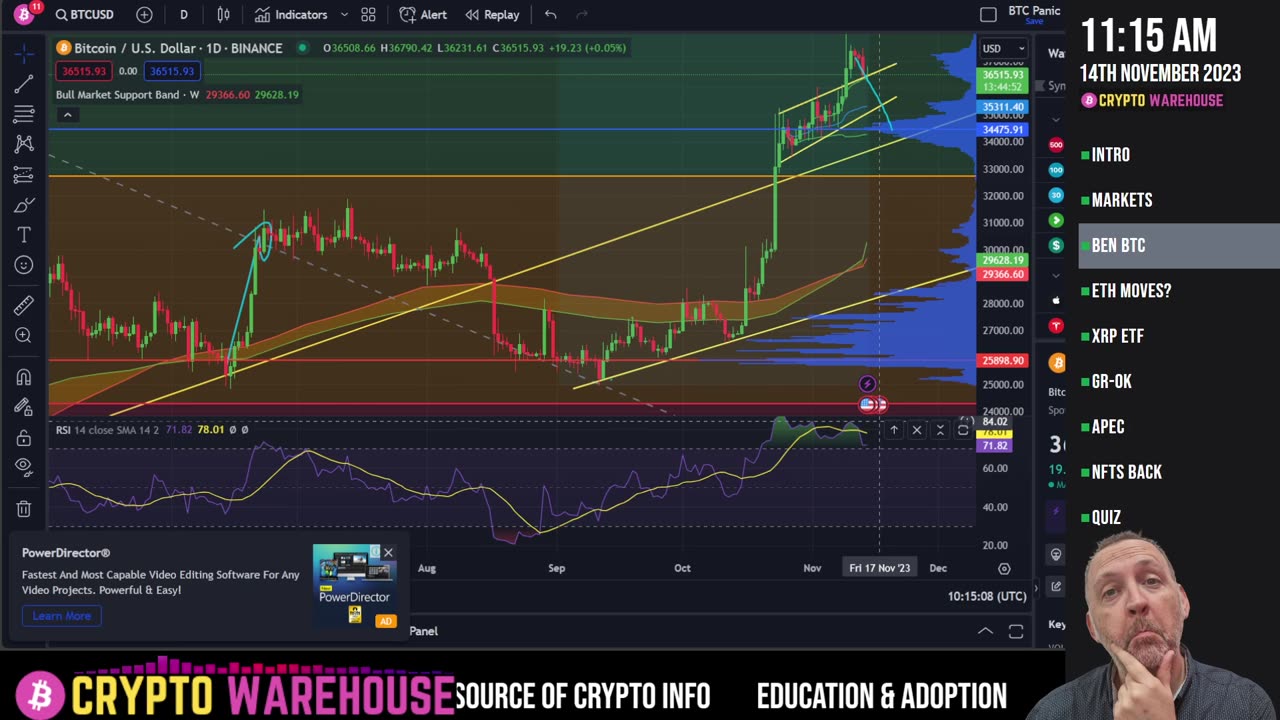Click the 10:15:08 (UTC) timezone selector
This screenshot has width=1280, height=720.
(x=987, y=596)
